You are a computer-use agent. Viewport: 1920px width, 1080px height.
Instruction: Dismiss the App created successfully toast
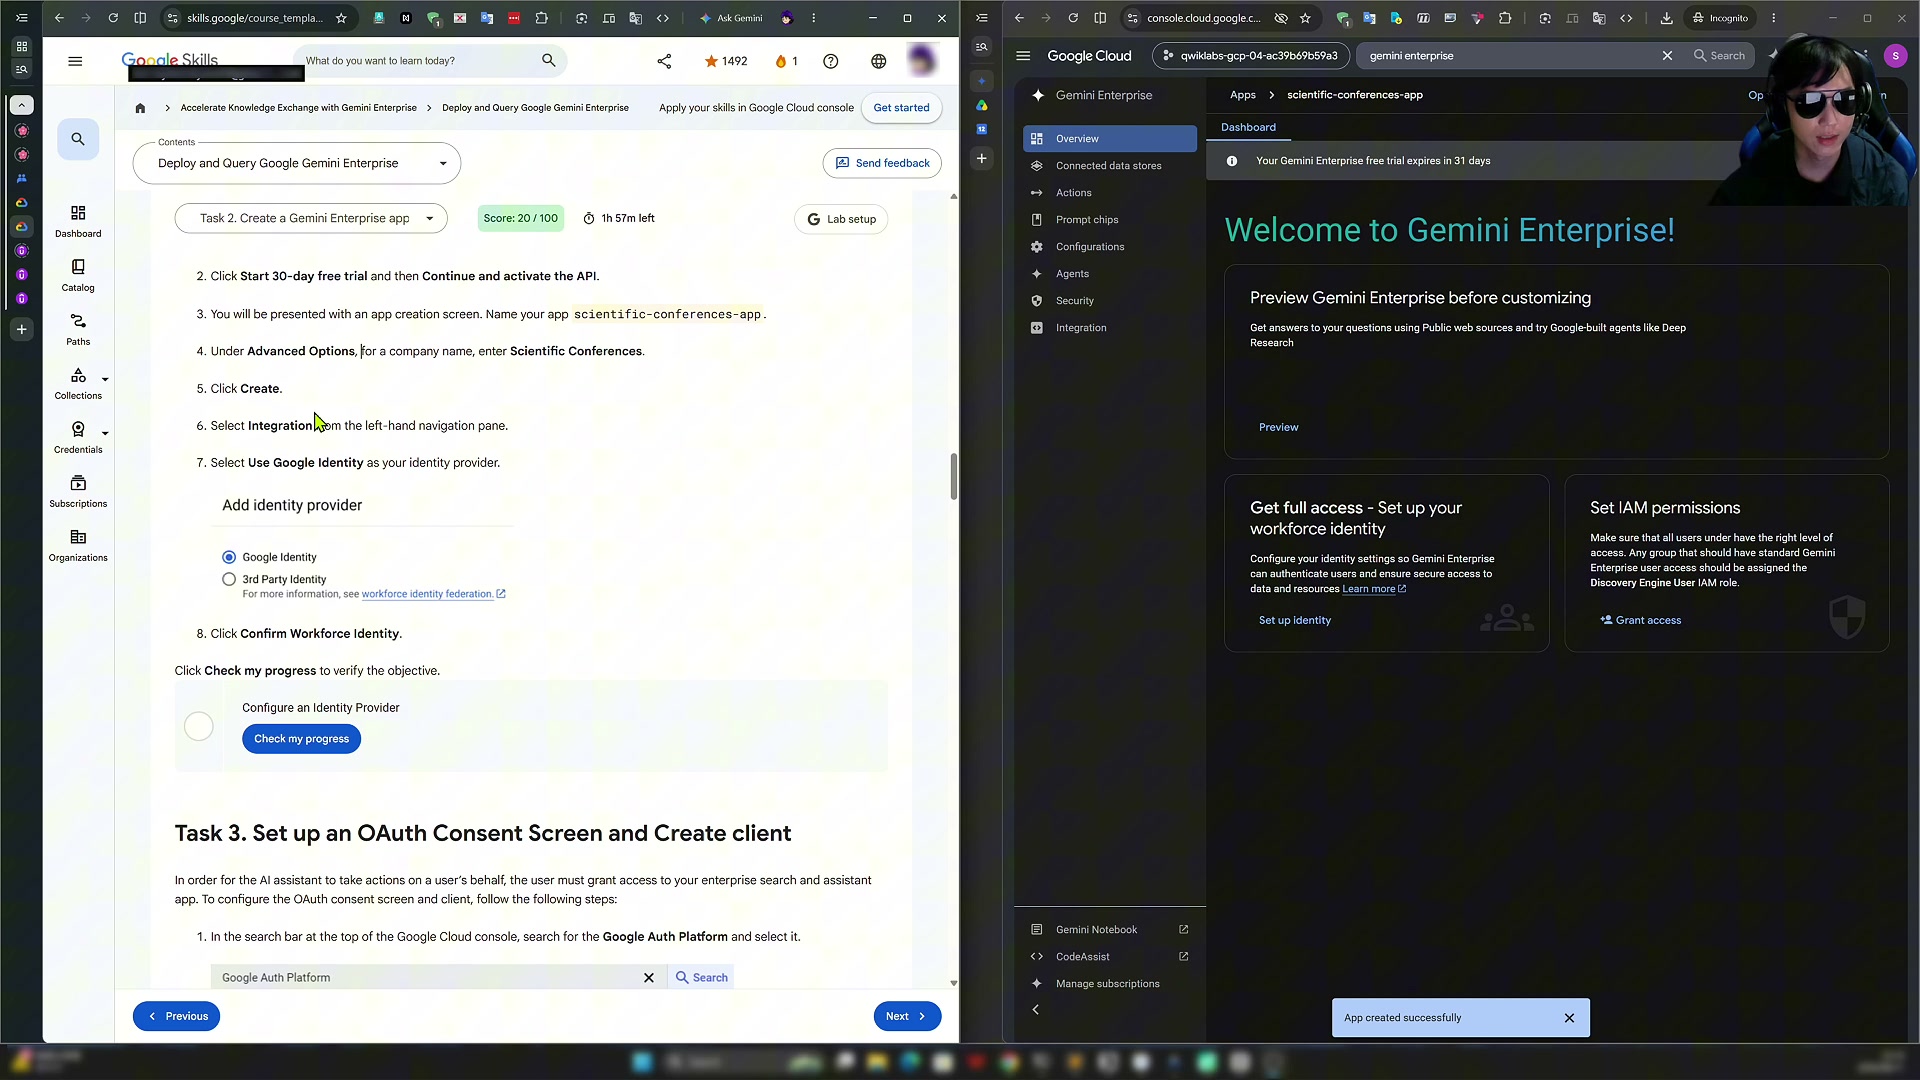pyautogui.click(x=1569, y=1018)
